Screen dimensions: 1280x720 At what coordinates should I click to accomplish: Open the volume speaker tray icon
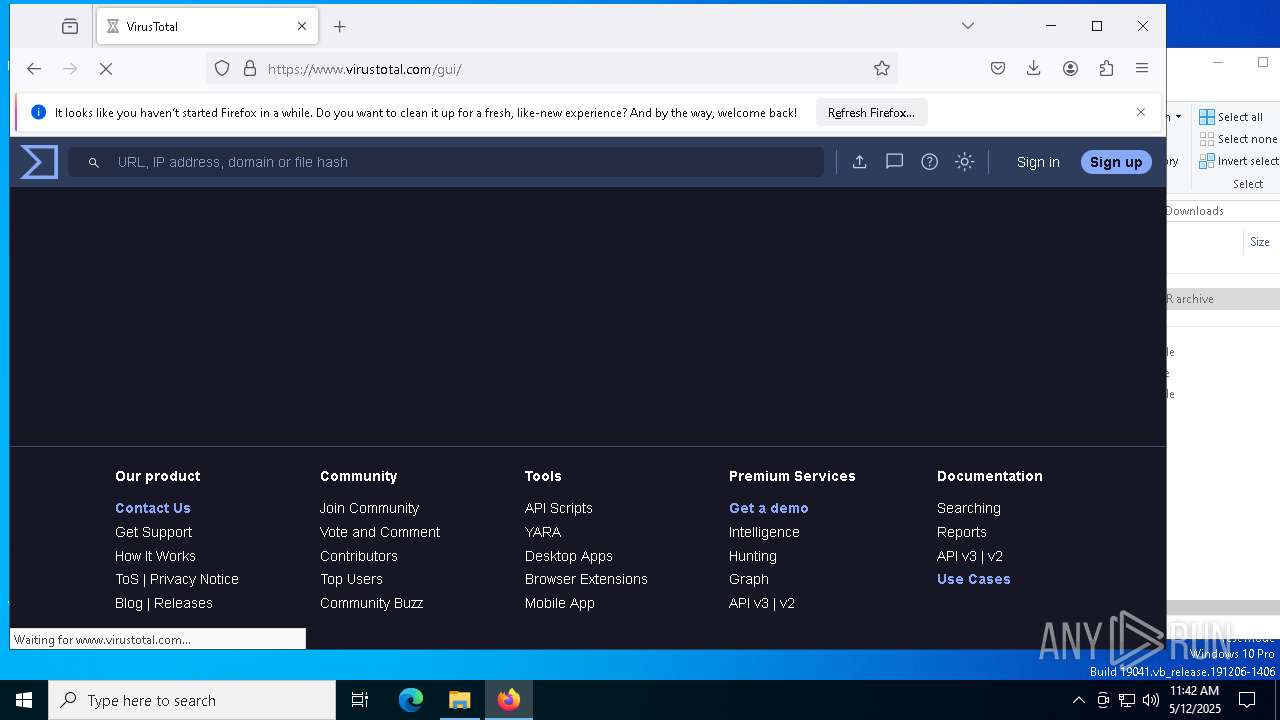tap(1151, 700)
